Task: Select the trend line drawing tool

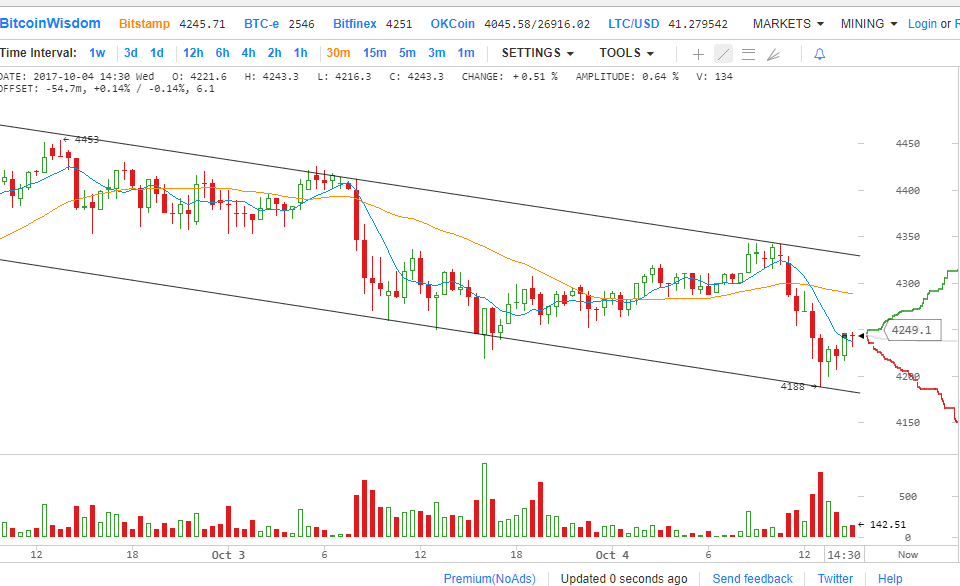Action: (x=722, y=54)
